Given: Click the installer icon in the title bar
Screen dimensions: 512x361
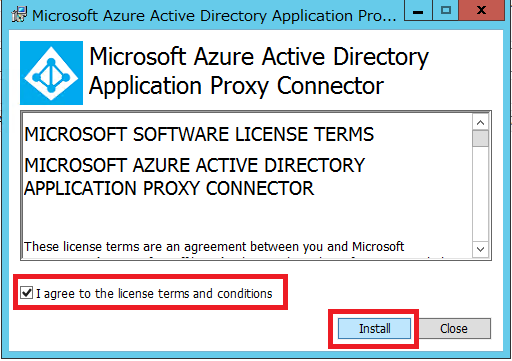Looking at the screenshot, I should coord(19,14).
